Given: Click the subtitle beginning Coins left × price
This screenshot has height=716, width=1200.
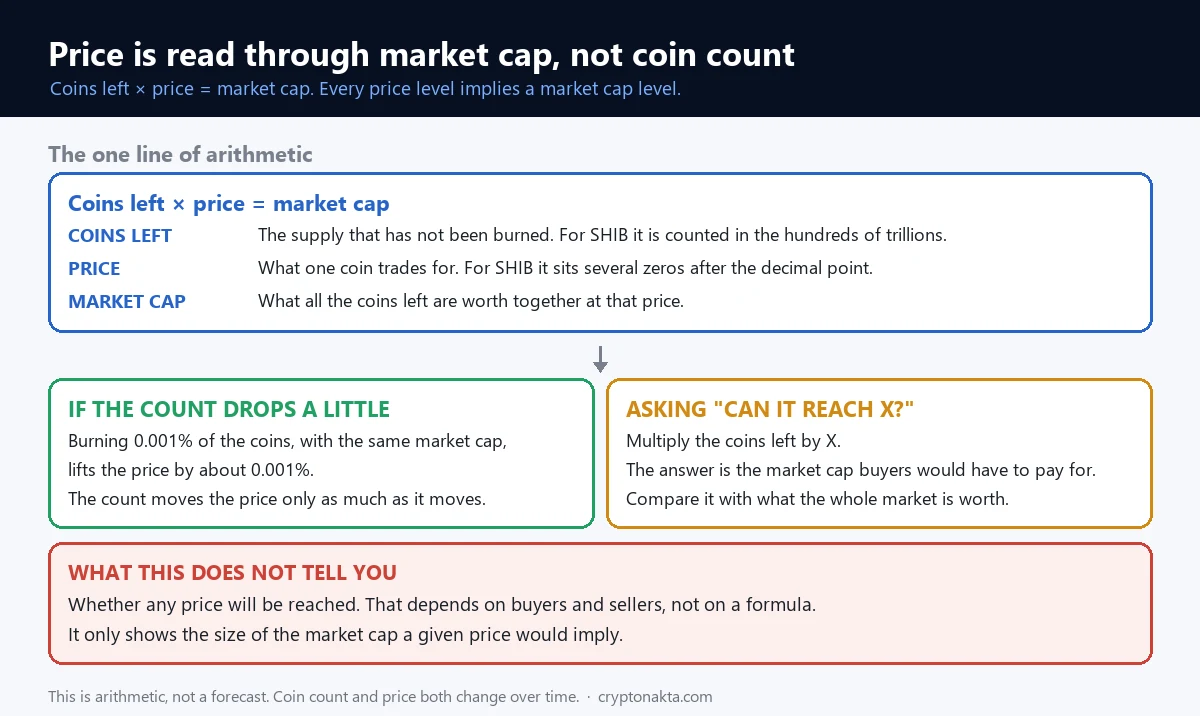Looking at the screenshot, I should [365, 88].
